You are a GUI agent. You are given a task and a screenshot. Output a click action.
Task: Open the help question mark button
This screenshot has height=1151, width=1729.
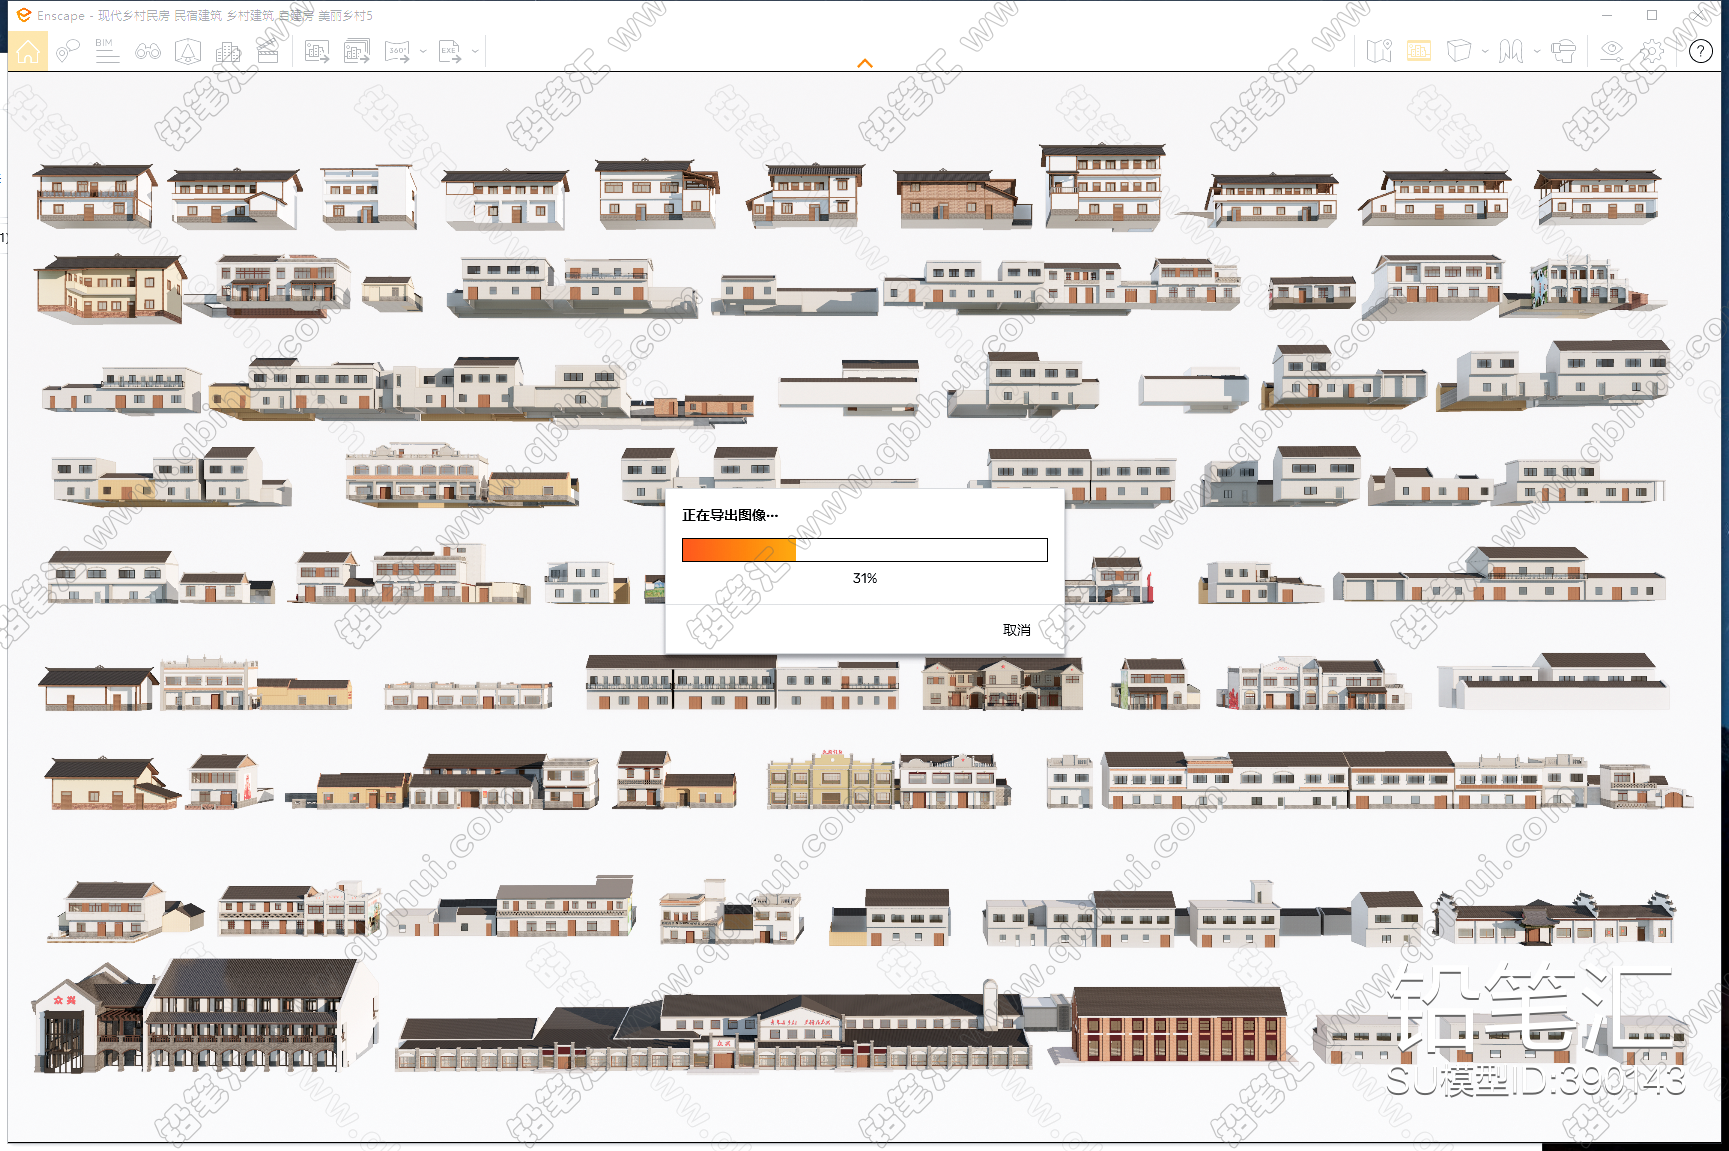[1701, 51]
